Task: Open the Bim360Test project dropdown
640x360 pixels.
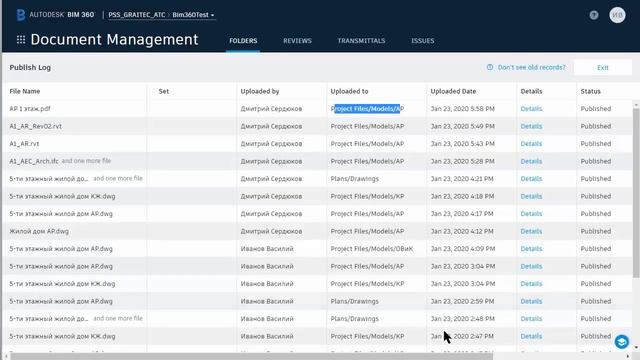Action: 193,15
